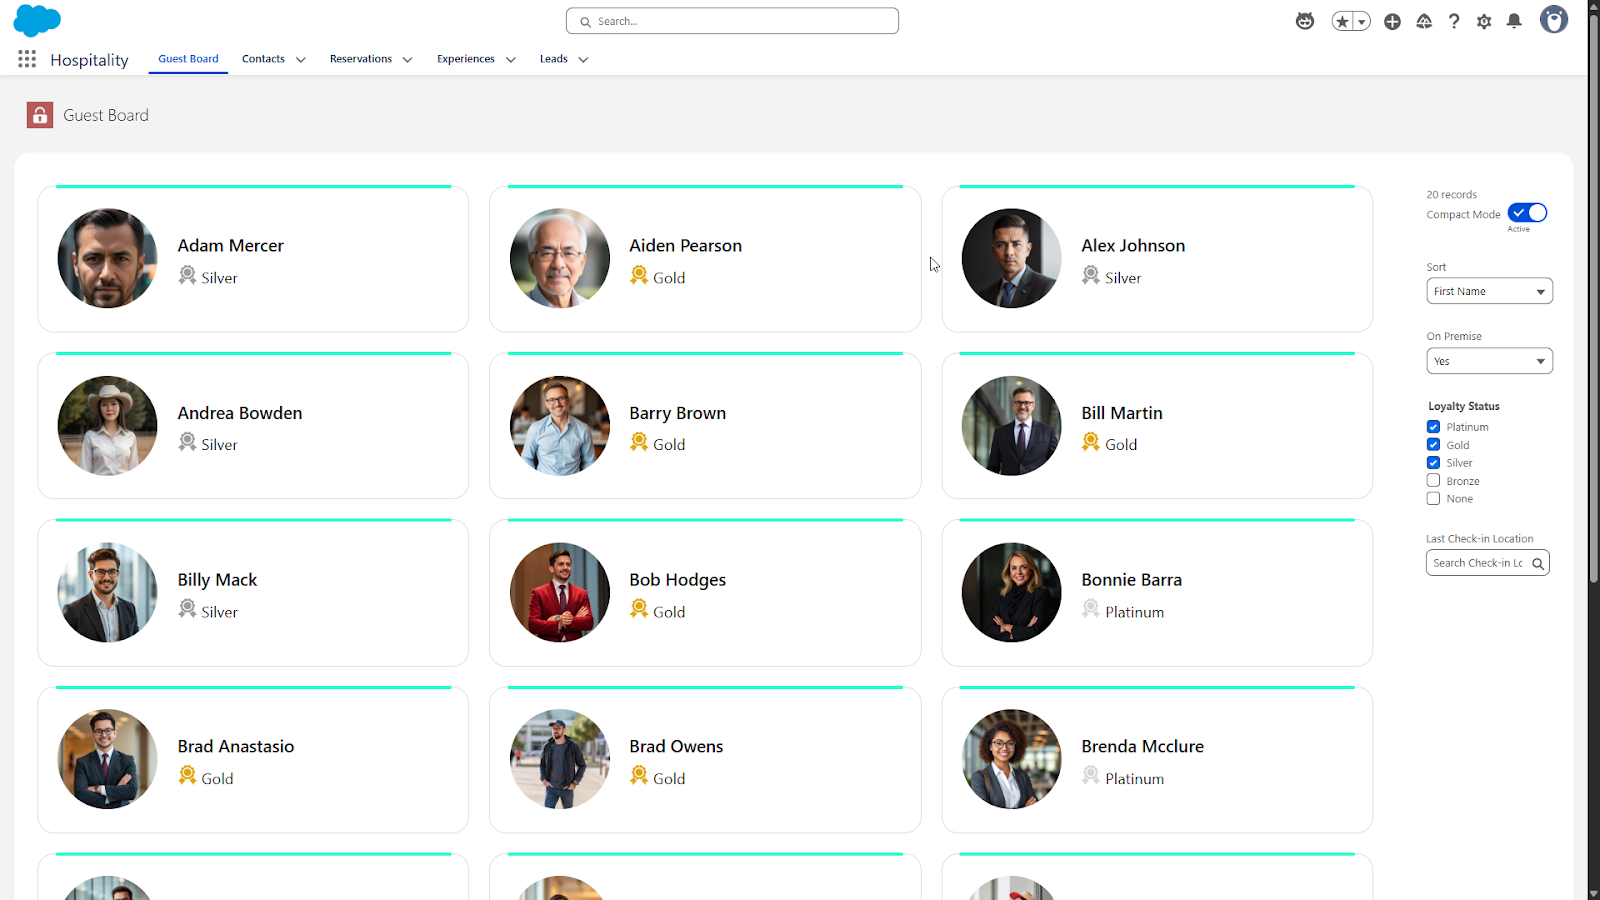Uncheck the Silver loyalty status checkbox
The height and width of the screenshot is (900, 1600).
click(1433, 463)
